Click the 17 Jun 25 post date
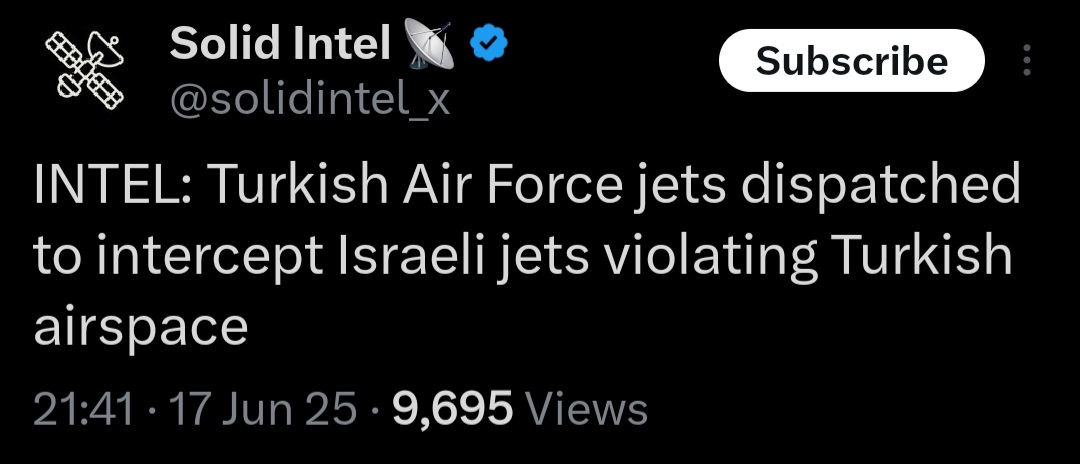This screenshot has height=464, width=1080. 263,409
